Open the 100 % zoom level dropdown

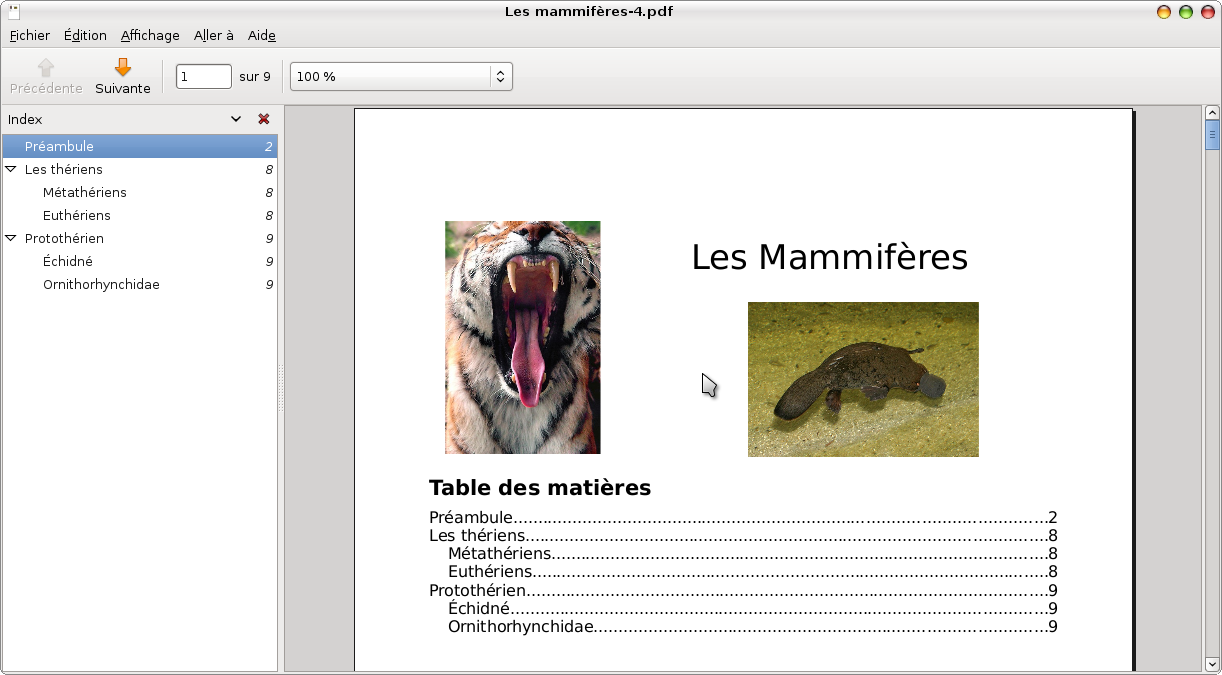(401, 76)
